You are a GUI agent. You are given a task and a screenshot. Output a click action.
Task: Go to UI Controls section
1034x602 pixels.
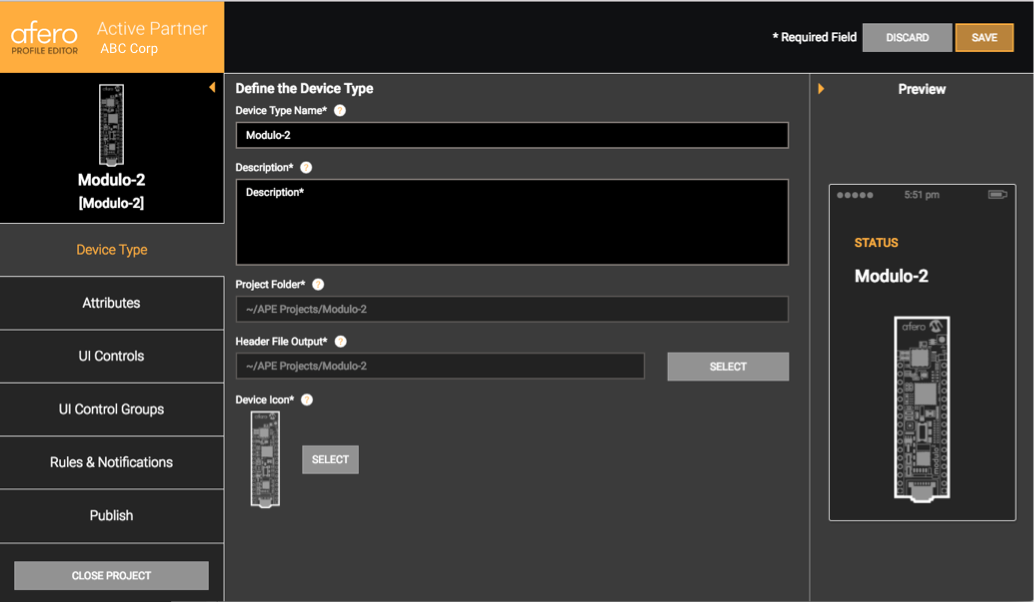coord(111,356)
